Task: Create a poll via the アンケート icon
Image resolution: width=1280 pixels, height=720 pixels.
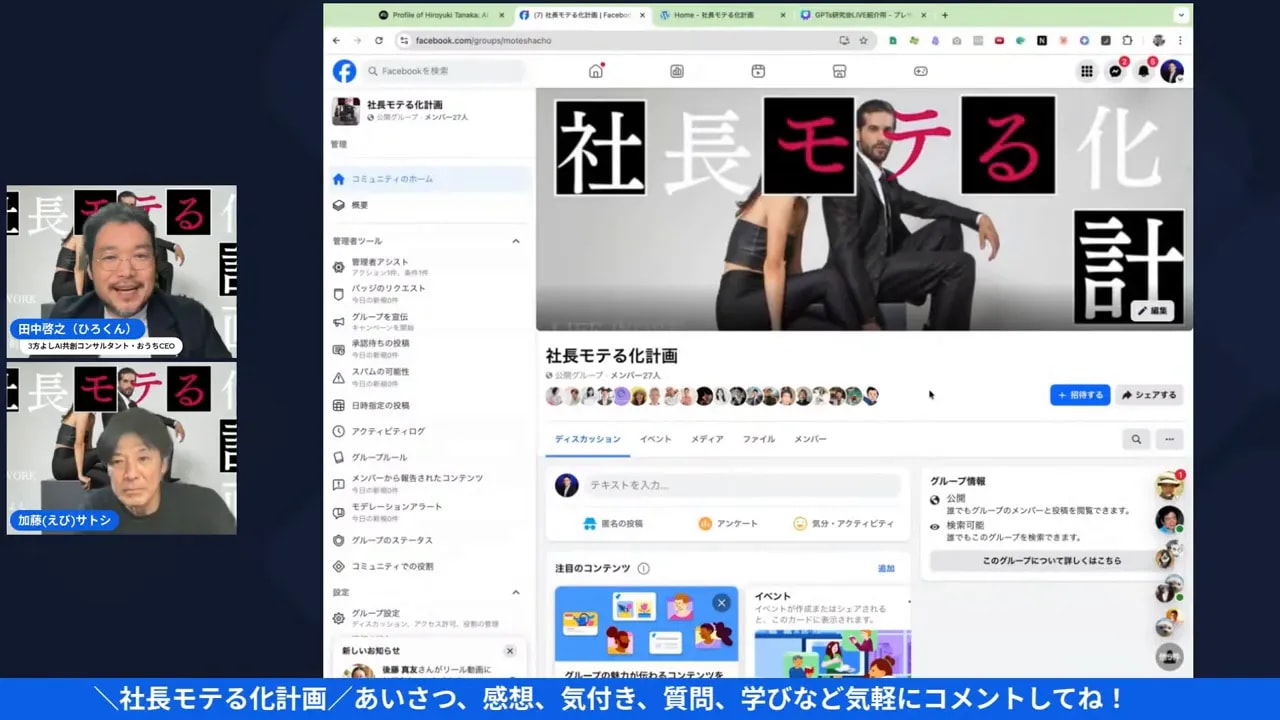Action: pyautogui.click(x=728, y=523)
